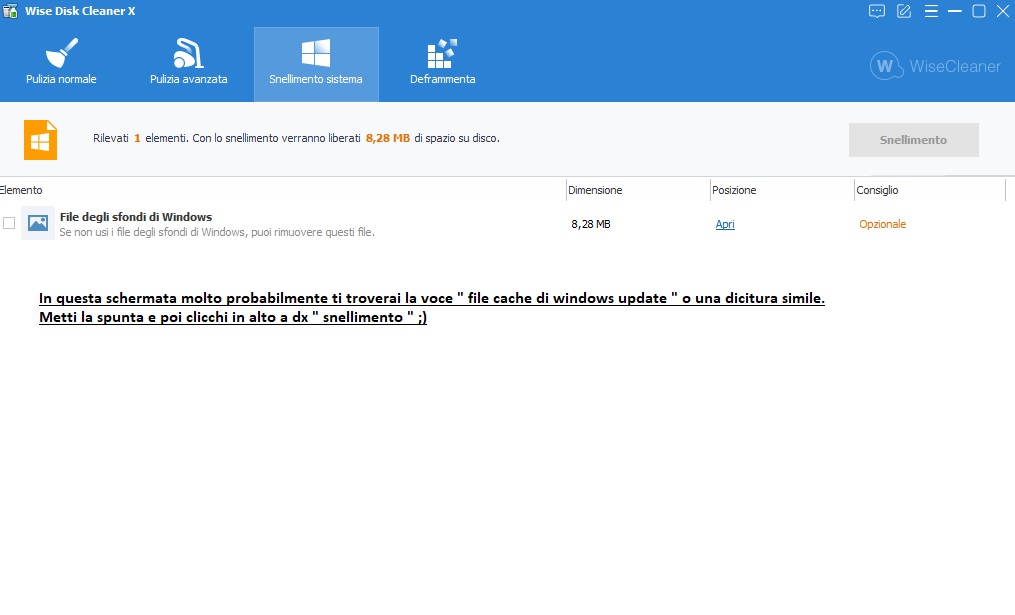Minimize the Wise Disk Cleaner window

click(954, 11)
